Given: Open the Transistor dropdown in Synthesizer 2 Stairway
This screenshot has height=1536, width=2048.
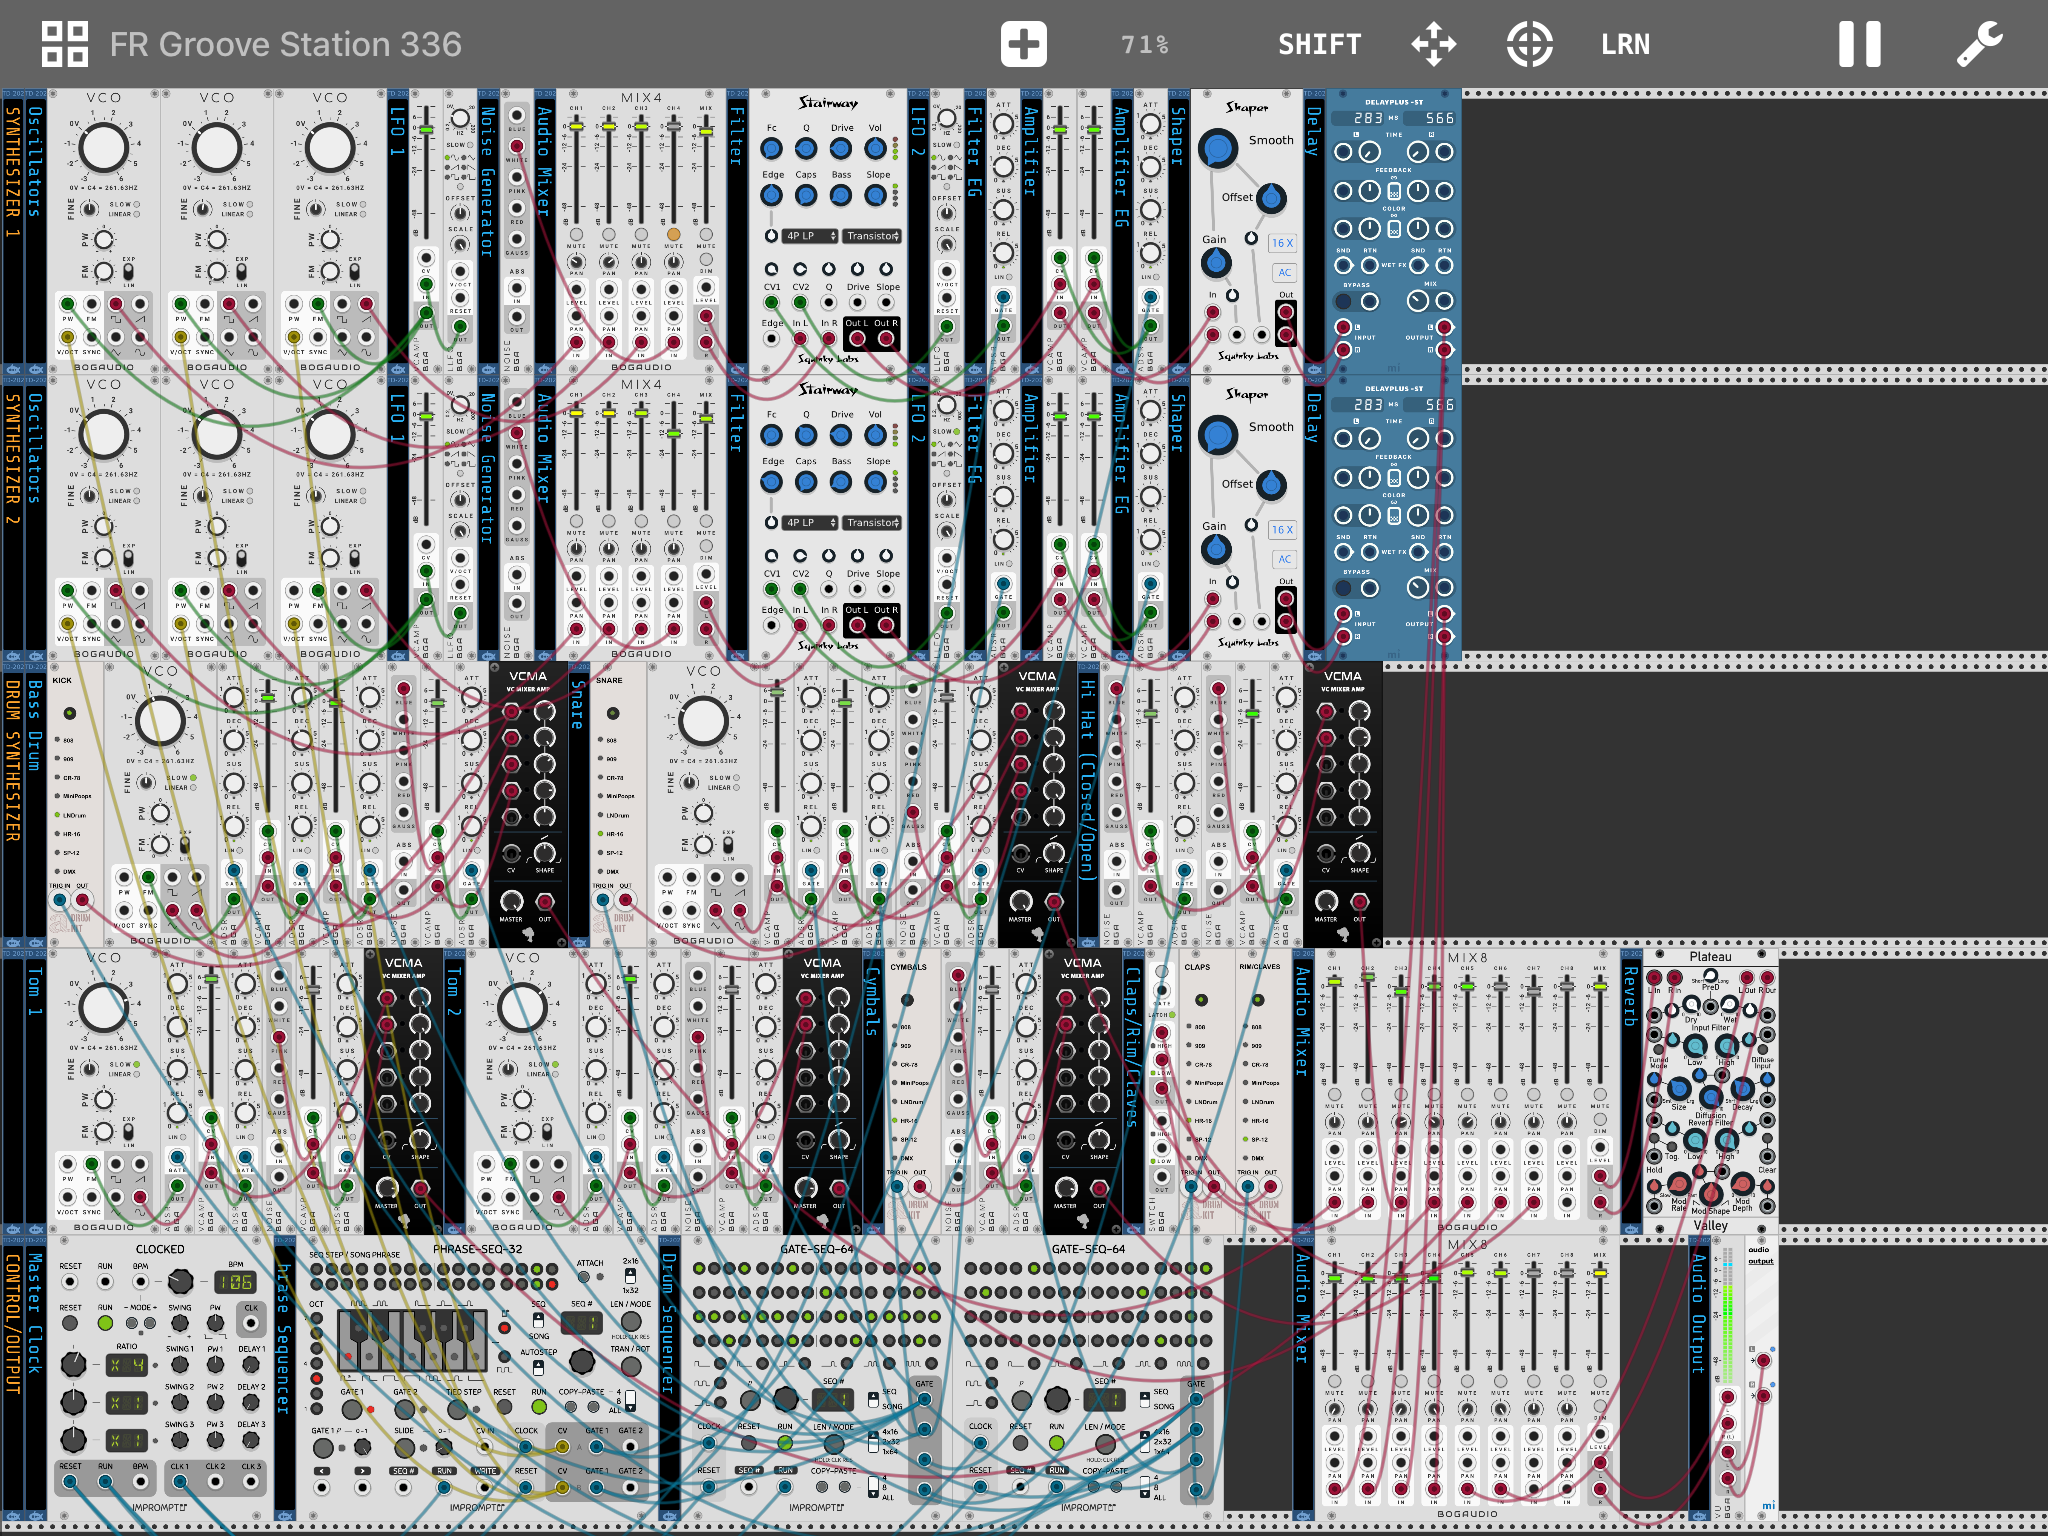Looking at the screenshot, I should point(872,523).
